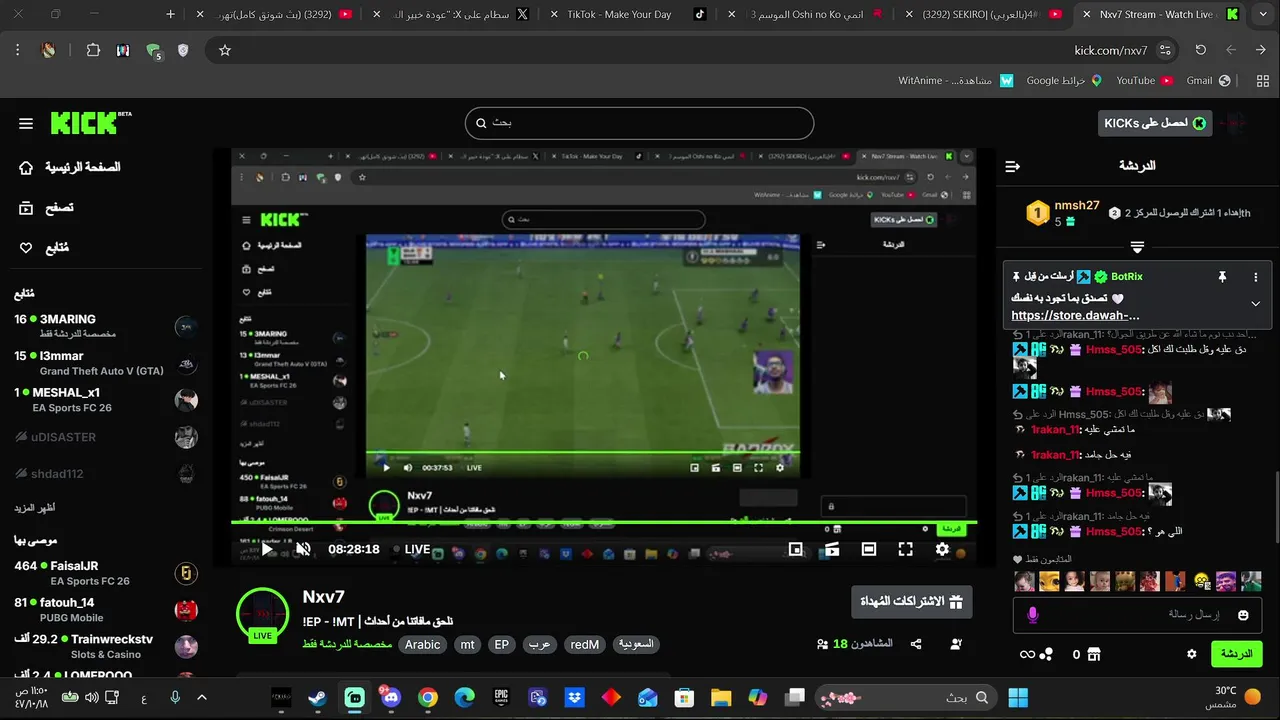This screenshot has height=720, width=1280.
Task: Open uDISASTER offline channel
Action: click(106, 437)
